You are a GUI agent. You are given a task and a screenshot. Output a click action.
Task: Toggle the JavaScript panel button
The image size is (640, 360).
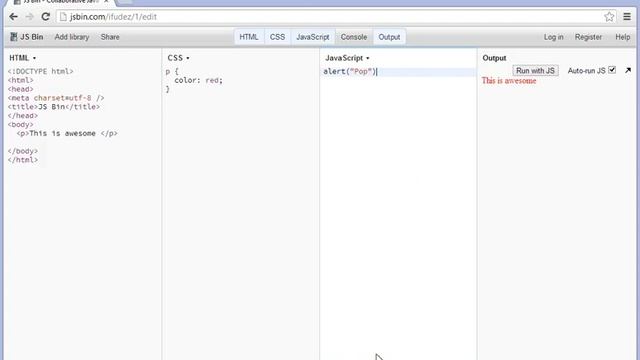[313, 37]
